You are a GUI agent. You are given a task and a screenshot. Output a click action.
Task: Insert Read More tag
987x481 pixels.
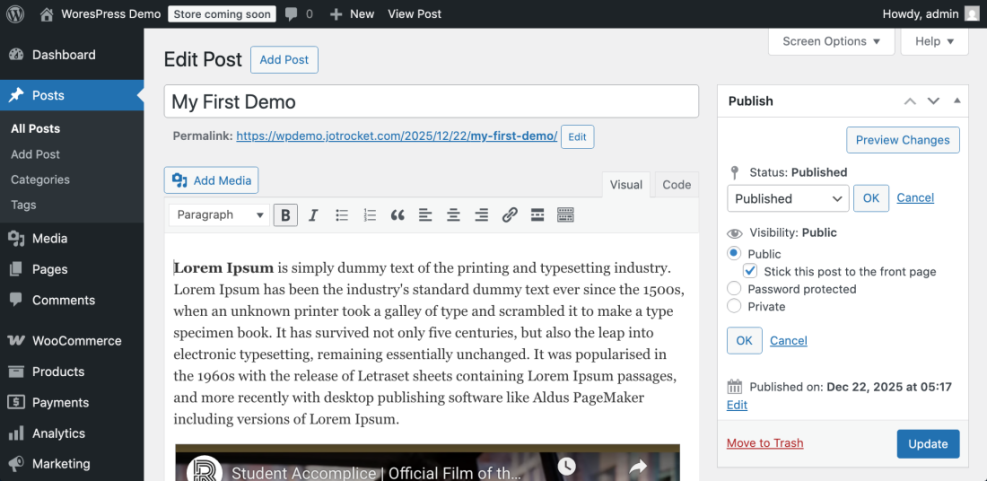[x=537, y=215]
